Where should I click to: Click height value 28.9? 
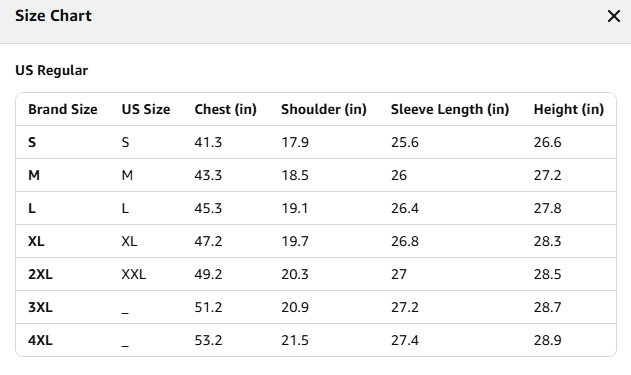pyautogui.click(x=548, y=340)
